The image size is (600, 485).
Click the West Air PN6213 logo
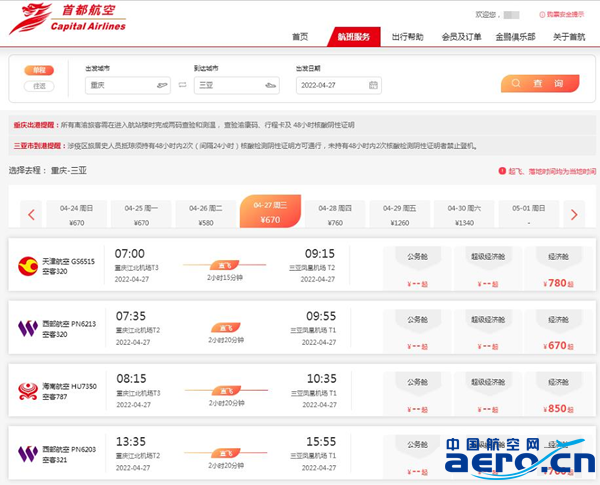coord(28,328)
